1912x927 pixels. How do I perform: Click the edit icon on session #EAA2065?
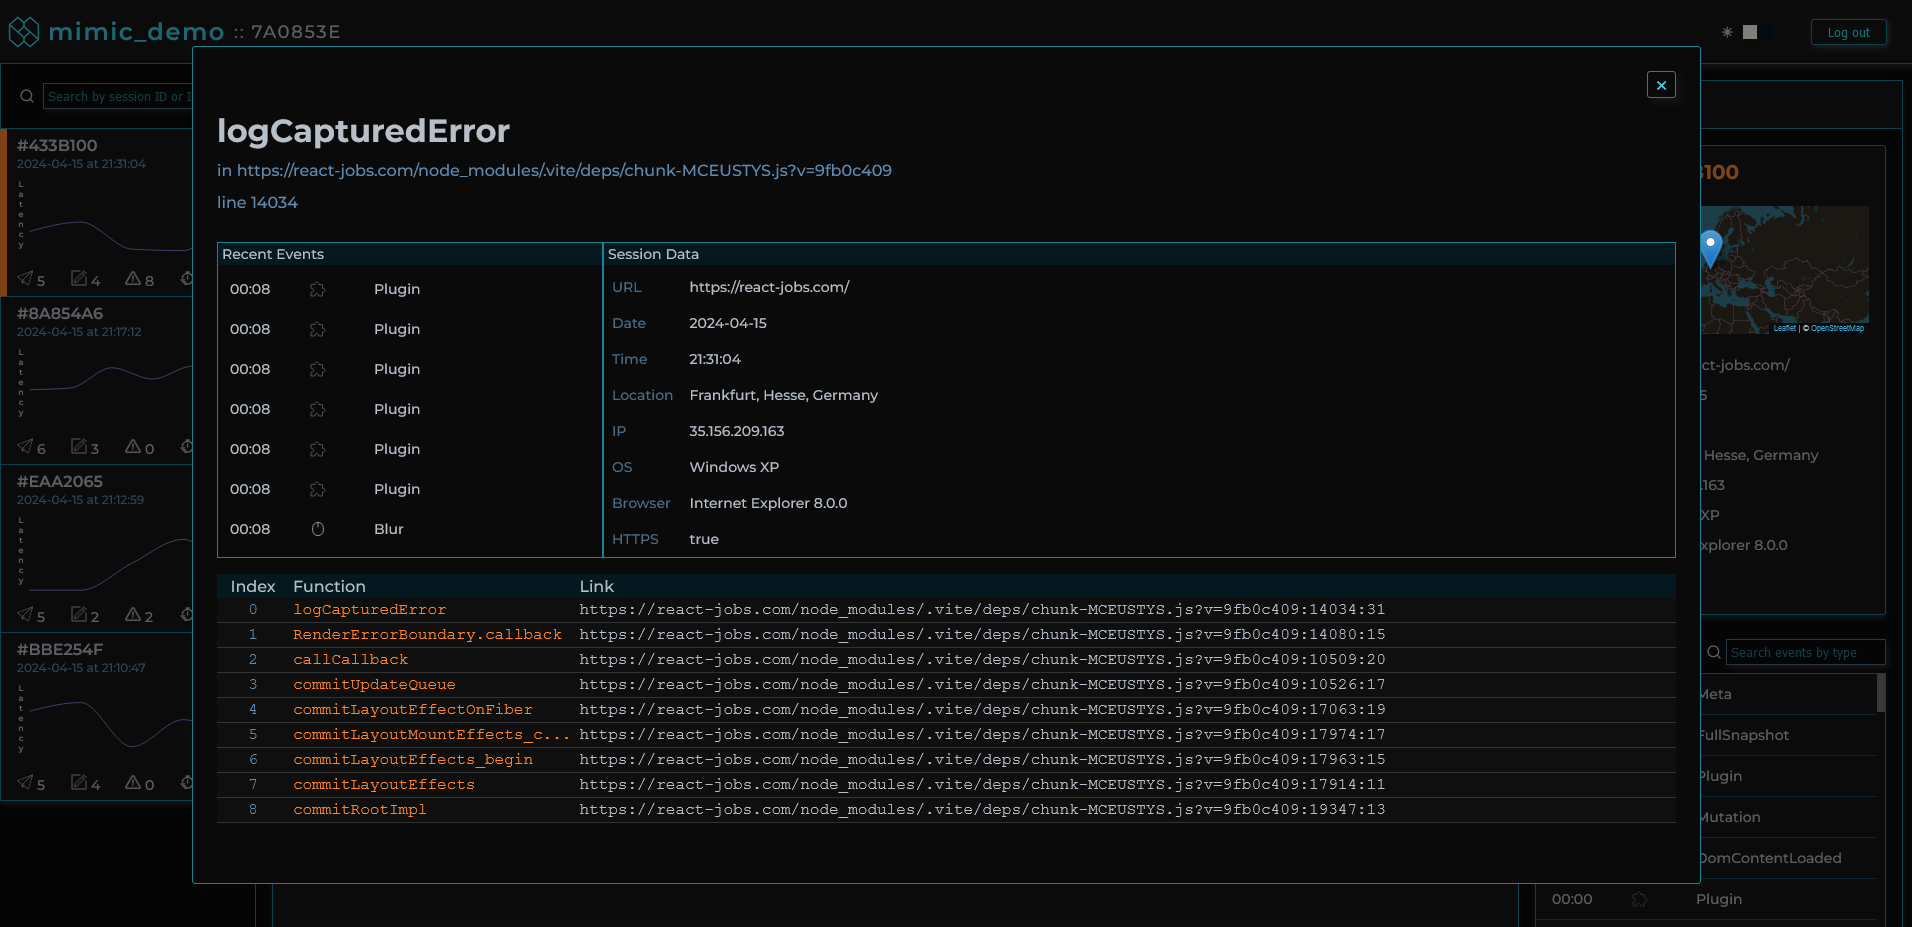(x=79, y=613)
